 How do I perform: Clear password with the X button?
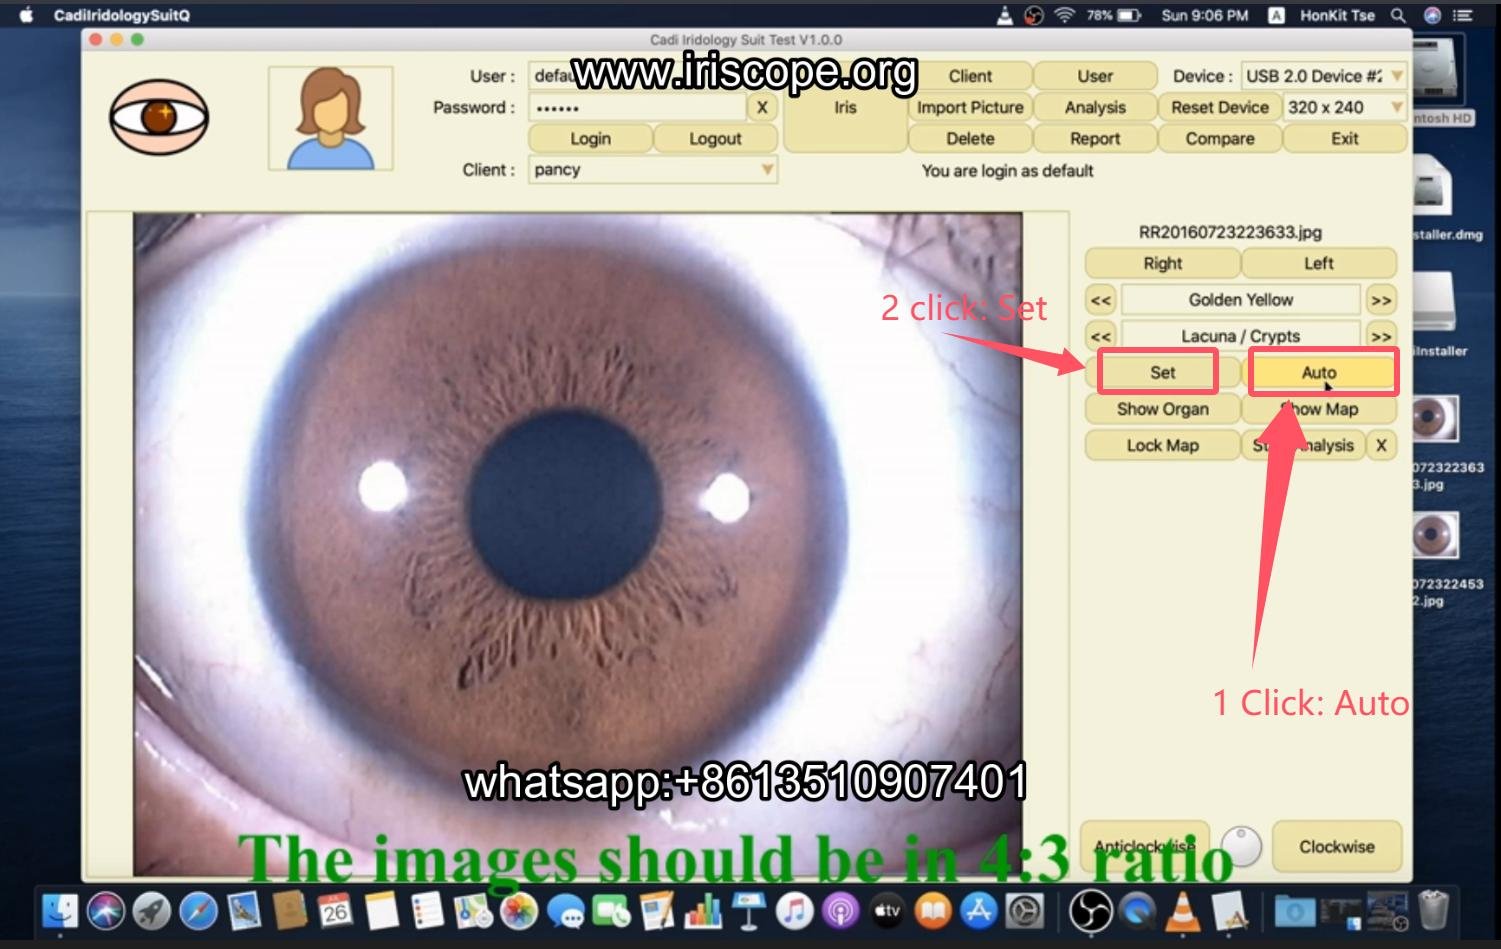point(762,107)
